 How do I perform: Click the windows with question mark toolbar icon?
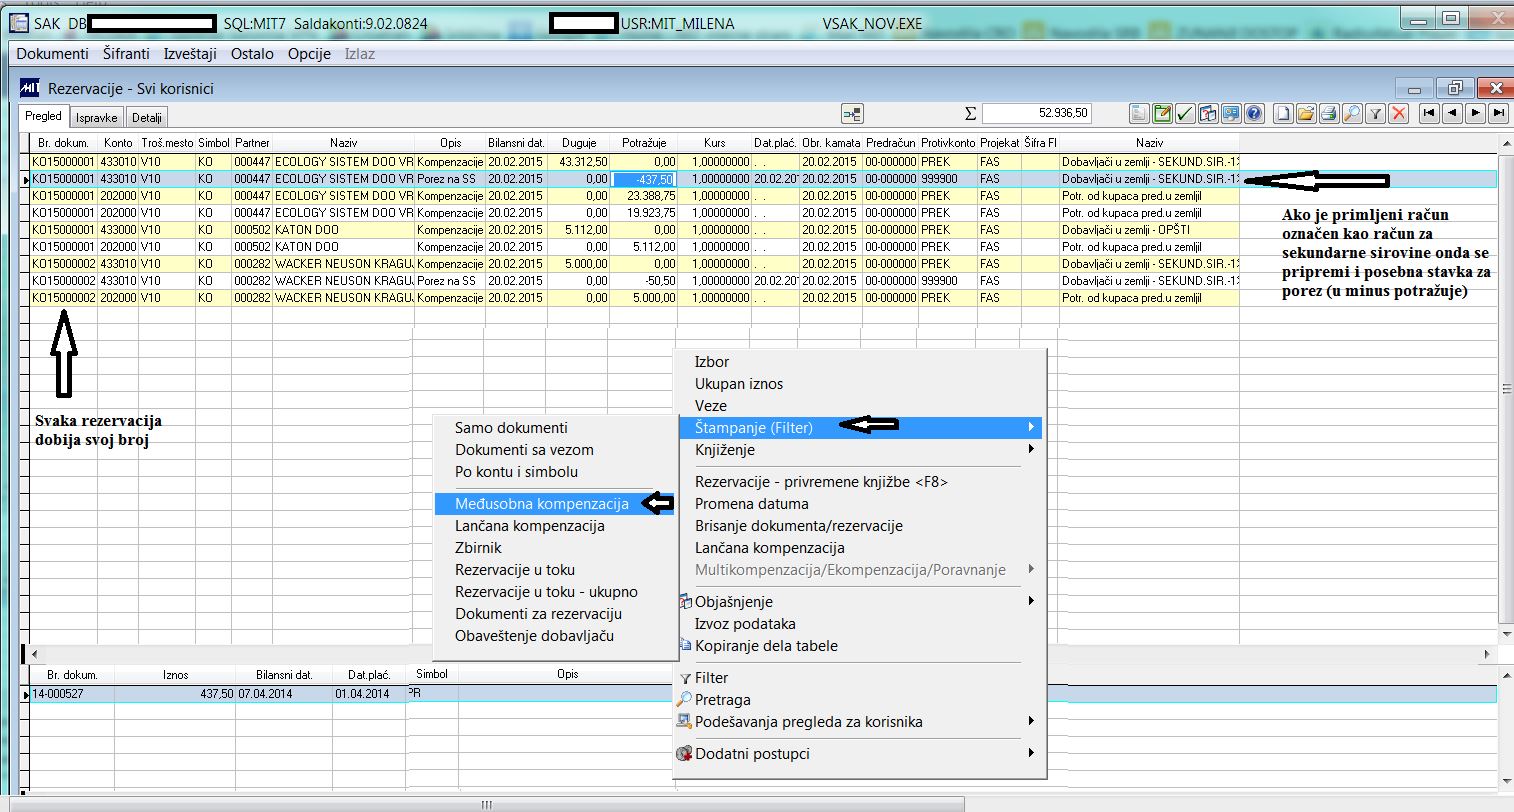click(x=1208, y=114)
